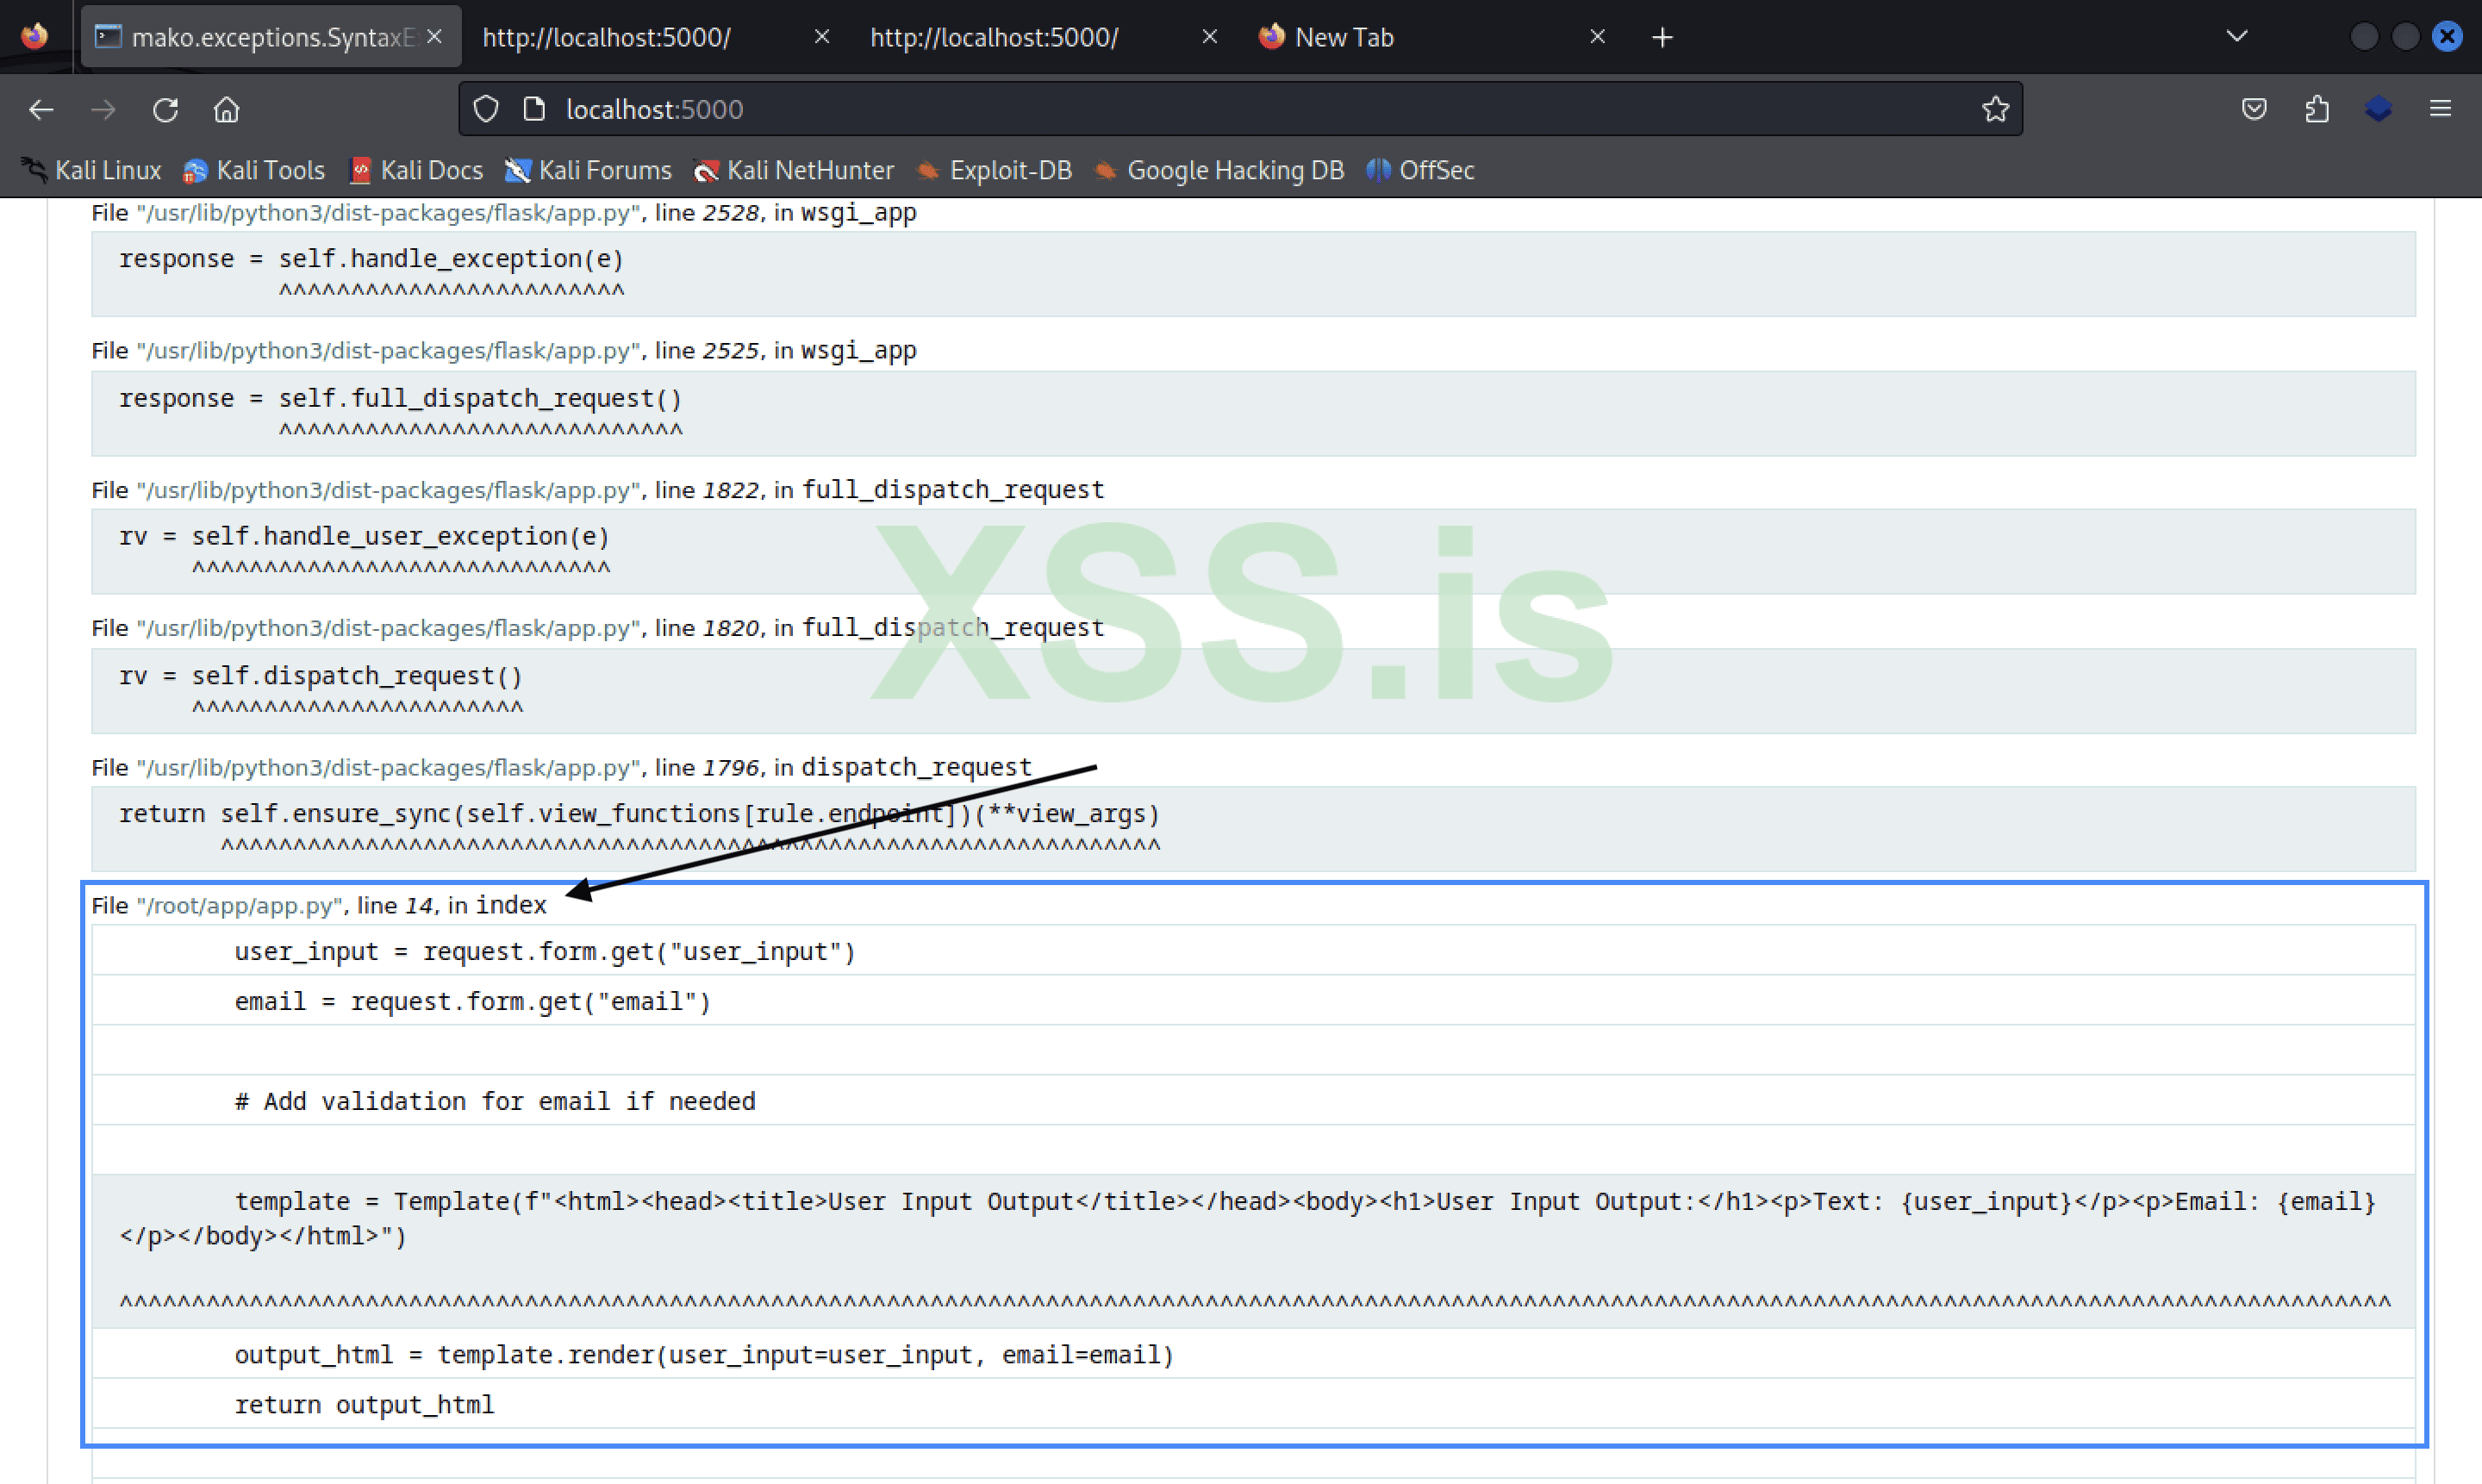Click the browser Back arrow button
The width and height of the screenshot is (2482, 1484).
pos(41,109)
